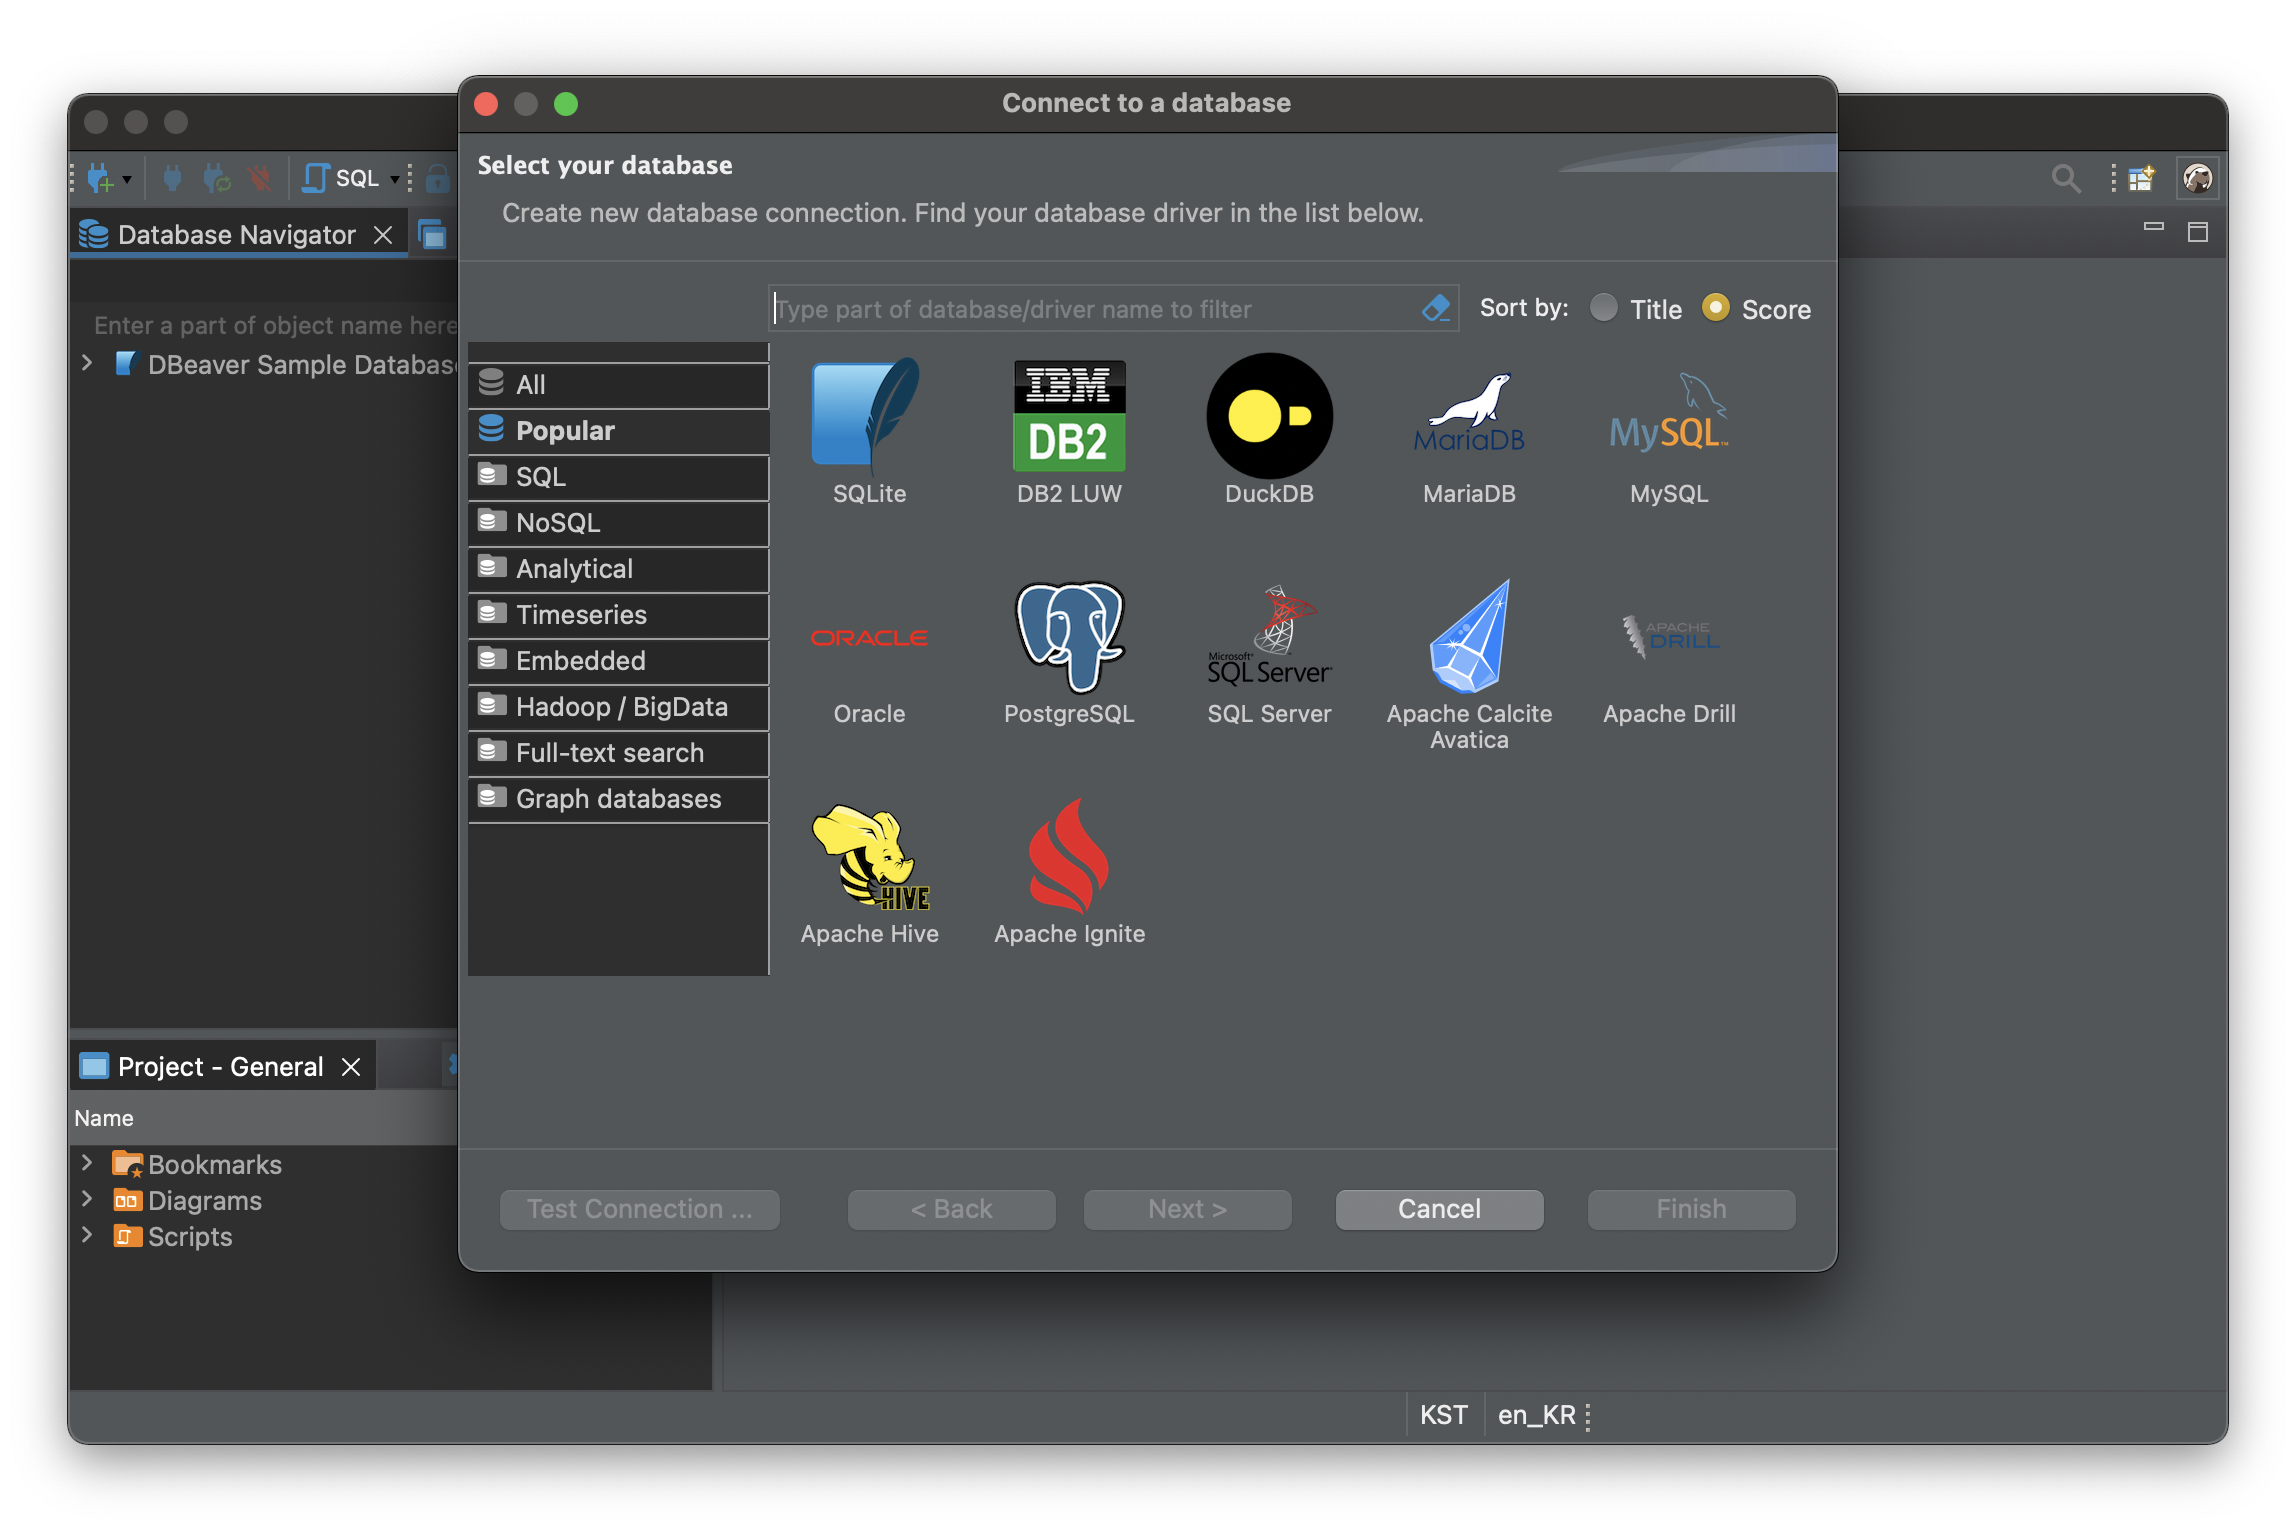Select the MariaDB driver
Image resolution: width=2296 pixels, height=1528 pixels.
tap(1469, 432)
